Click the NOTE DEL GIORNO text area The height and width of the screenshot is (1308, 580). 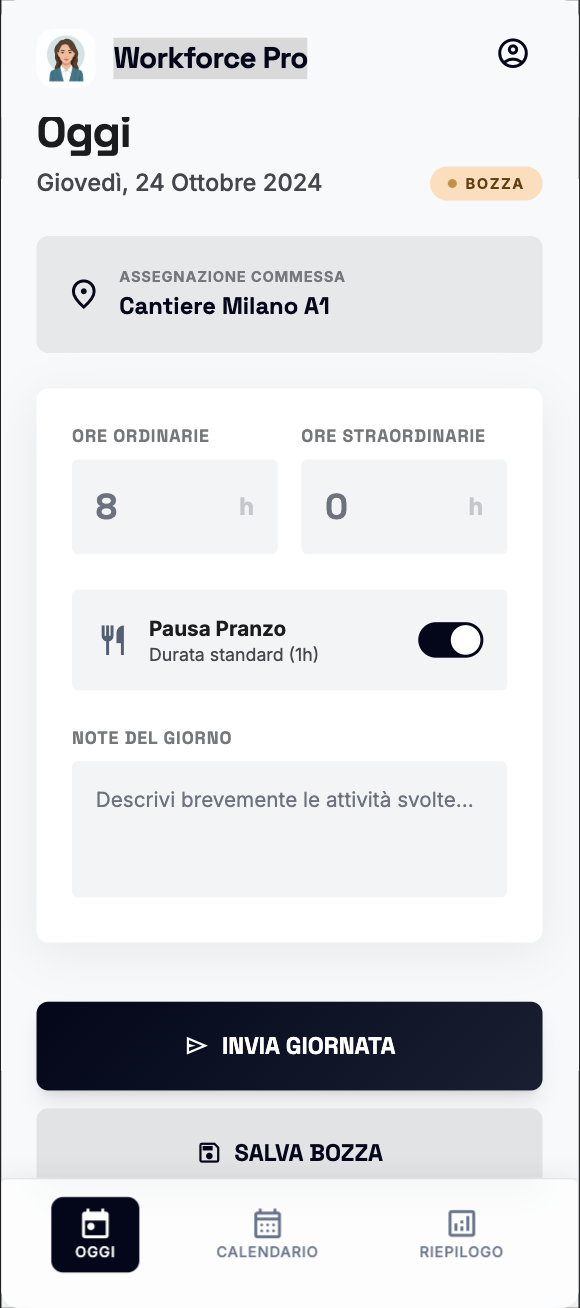[x=289, y=829]
